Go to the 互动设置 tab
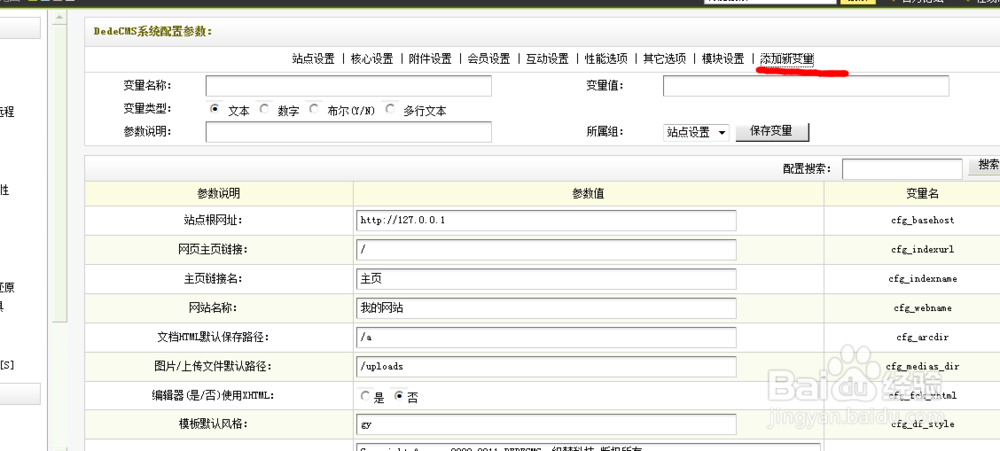The image size is (1000, 451). pos(547,59)
